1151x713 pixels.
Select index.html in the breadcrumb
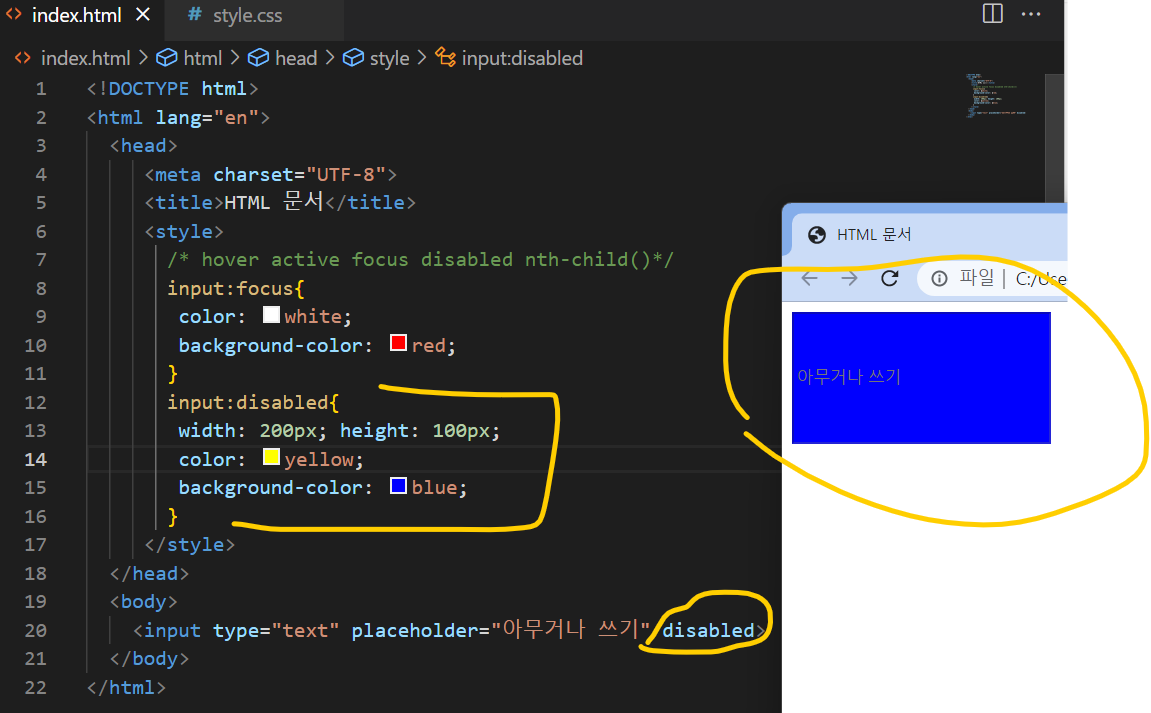click(85, 58)
